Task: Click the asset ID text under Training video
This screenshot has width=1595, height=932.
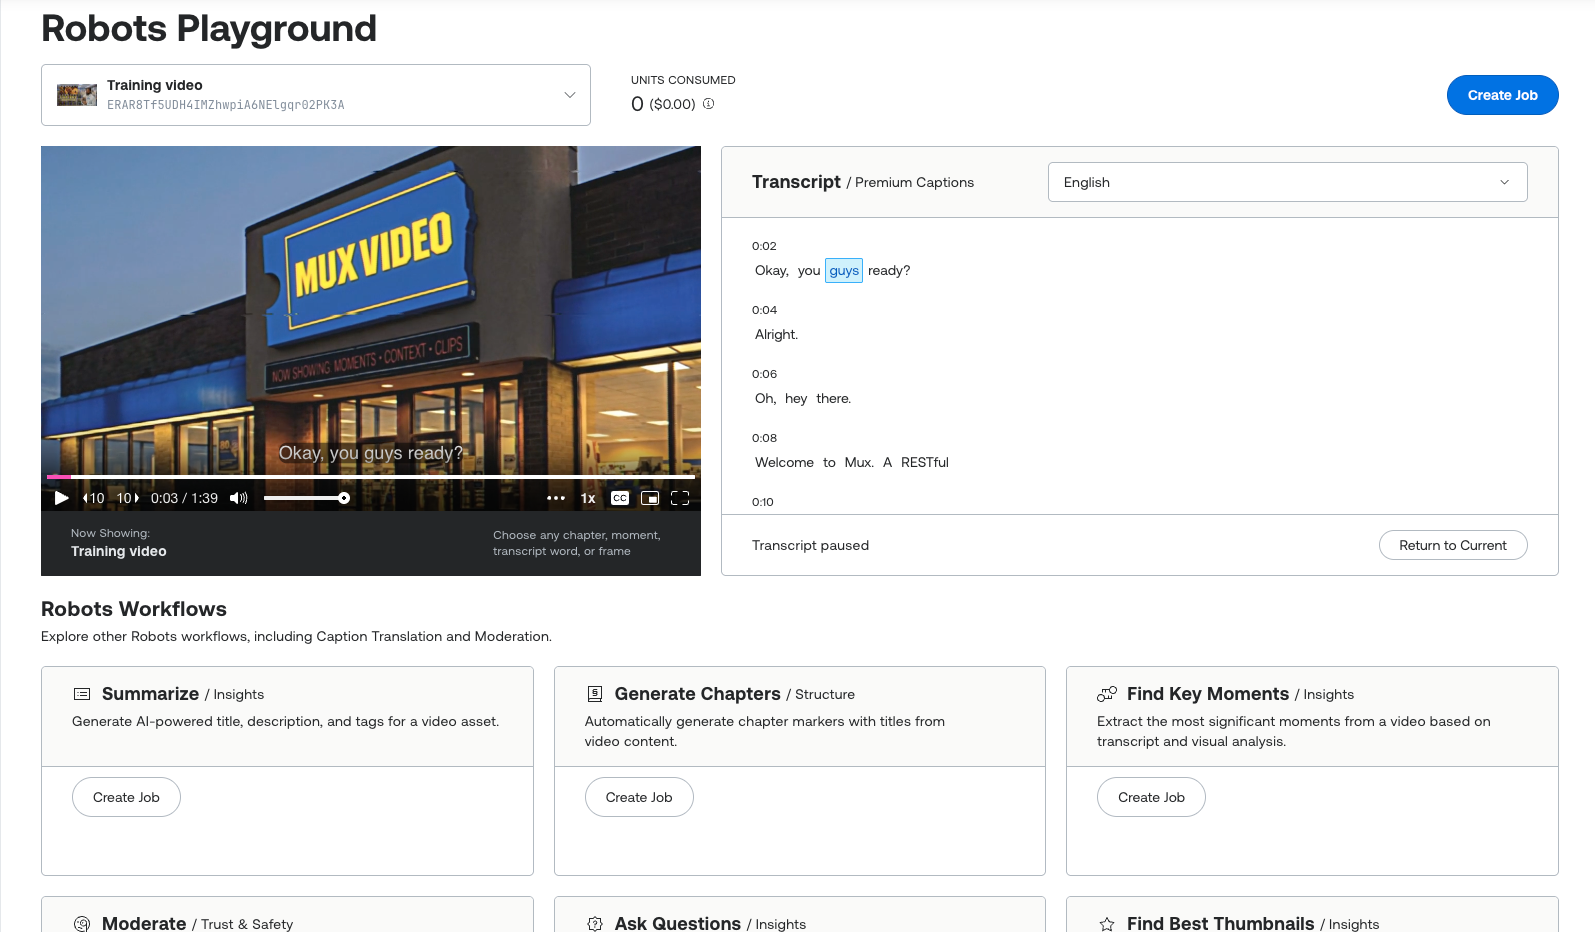Action: point(226,105)
